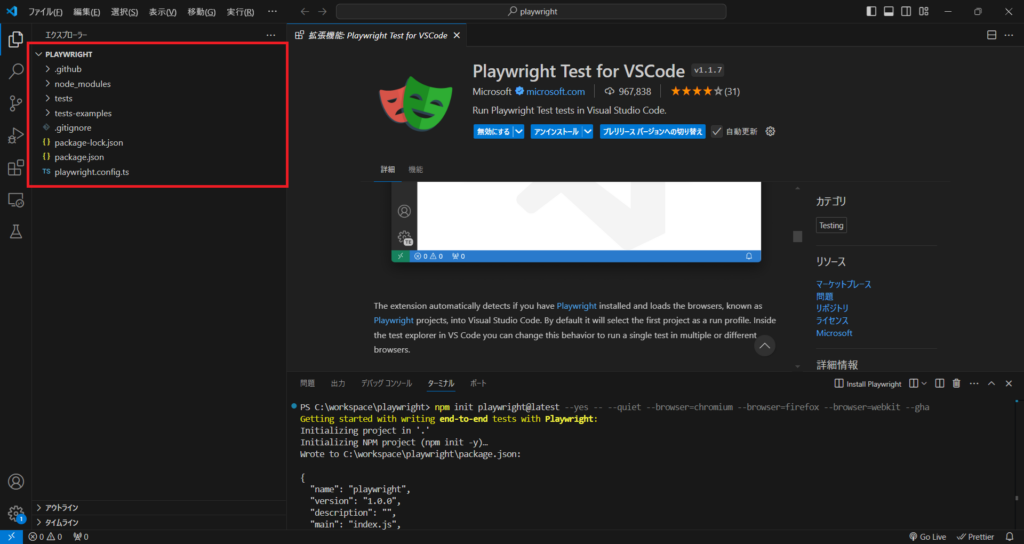Image resolution: width=1024 pixels, height=544 pixels.
Task: Open the Testing flask icon
Action: pos(16,232)
